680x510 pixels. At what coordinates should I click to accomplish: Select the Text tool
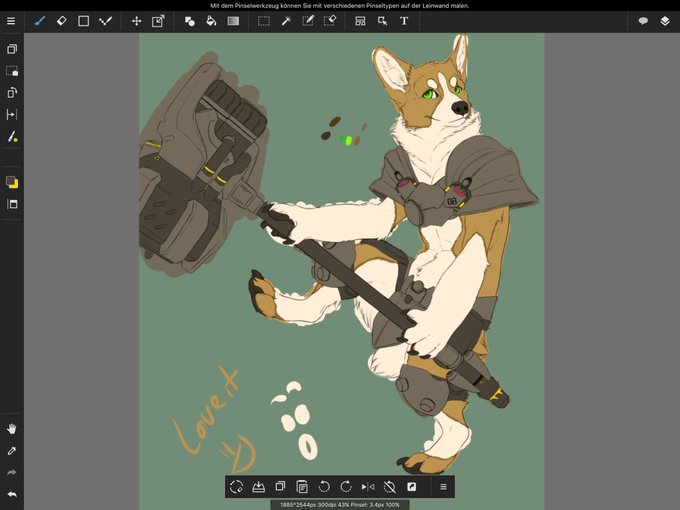point(404,21)
